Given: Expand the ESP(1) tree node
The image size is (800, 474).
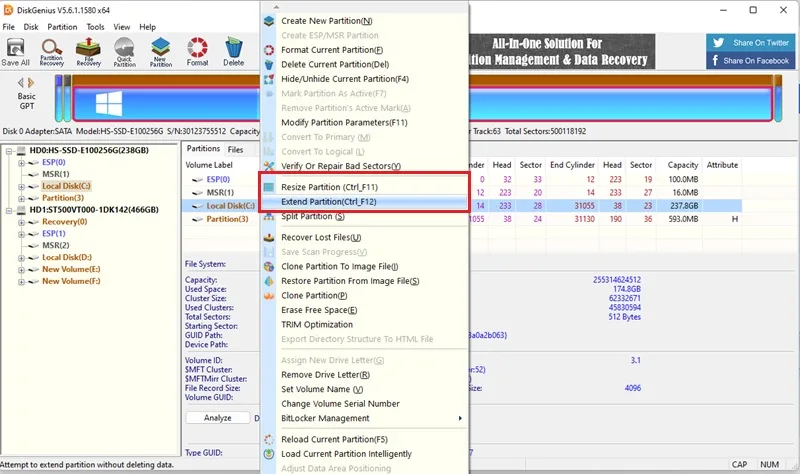Looking at the screenshot, I should [21, 234].
